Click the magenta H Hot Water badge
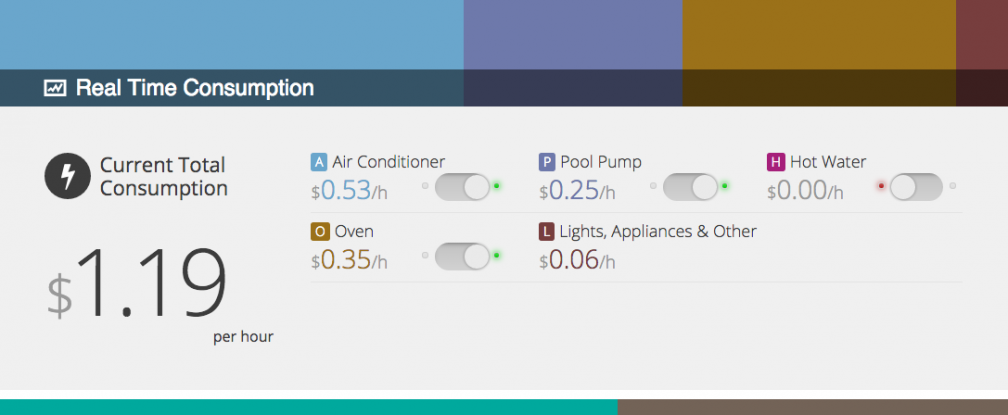Image resolution: width=1008 pixels, height=415 pixels. point(776,162)
